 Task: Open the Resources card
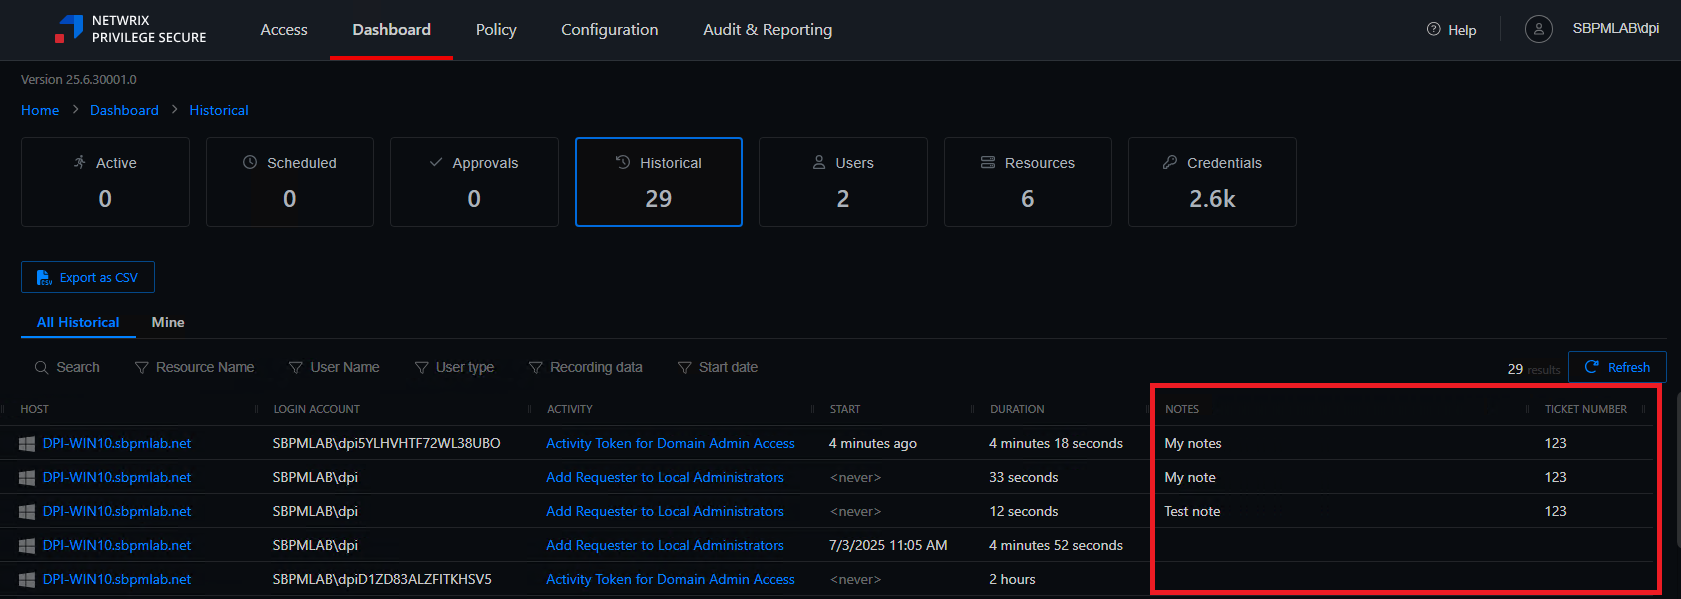pyautogui.click(x=1027, y=182)
